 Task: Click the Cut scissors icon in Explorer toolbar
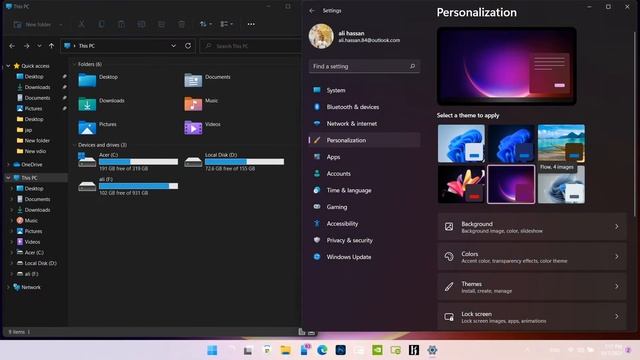coord(82,24)
